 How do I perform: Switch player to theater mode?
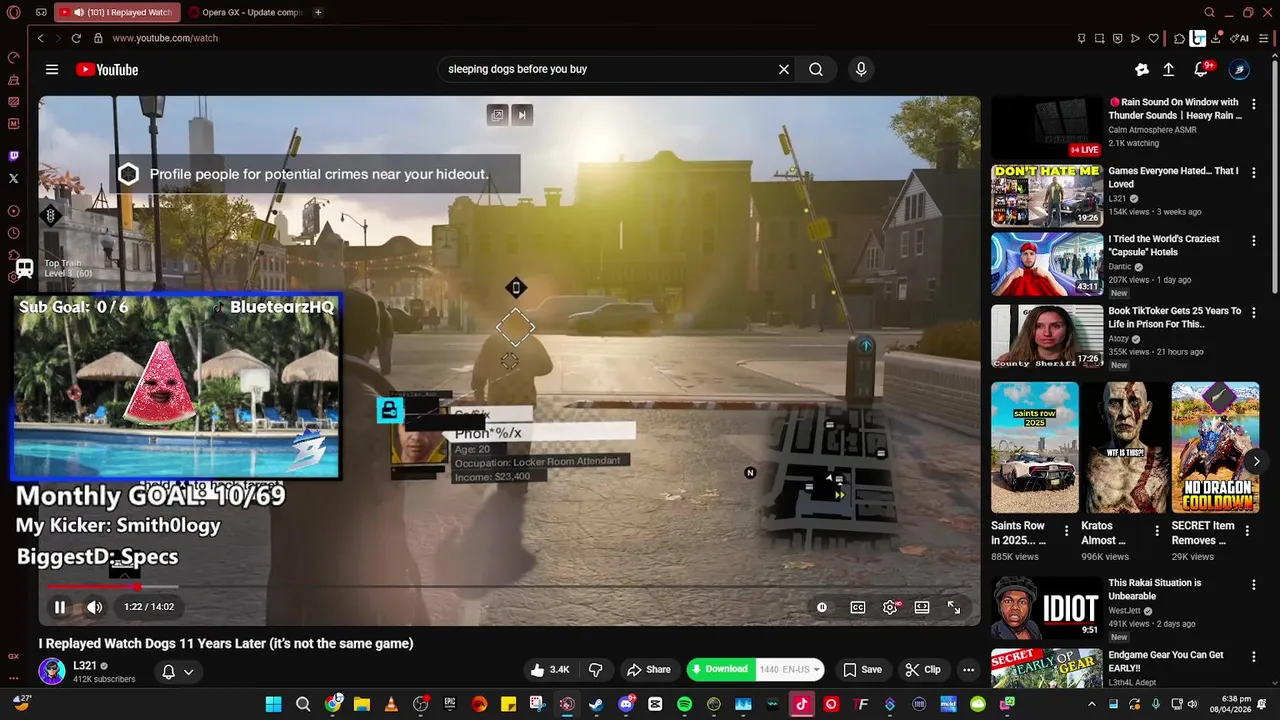coord(922,607)
